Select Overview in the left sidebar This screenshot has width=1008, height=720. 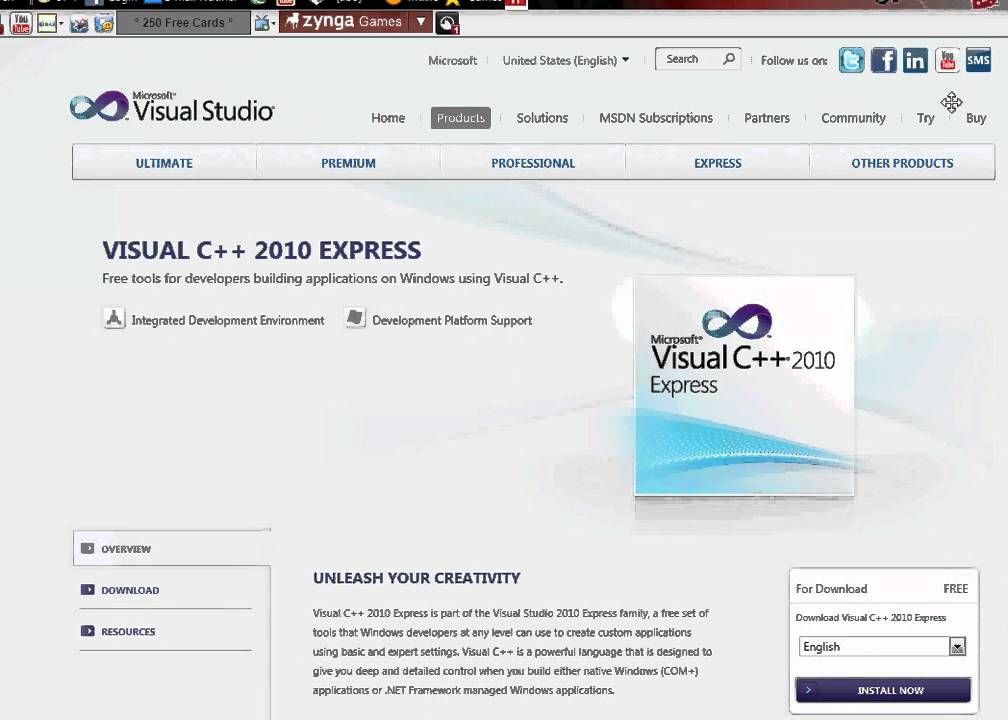coord(172,548)
